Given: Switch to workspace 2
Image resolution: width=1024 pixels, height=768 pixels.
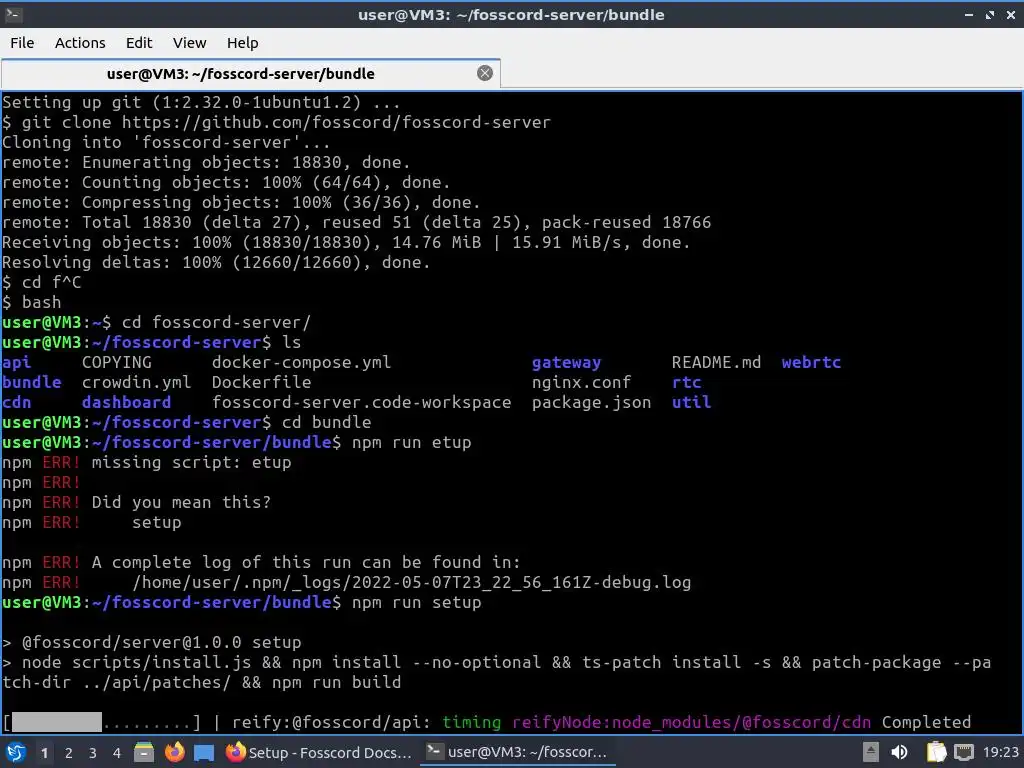Looking at the screenshot, I should tap(69, 753).
